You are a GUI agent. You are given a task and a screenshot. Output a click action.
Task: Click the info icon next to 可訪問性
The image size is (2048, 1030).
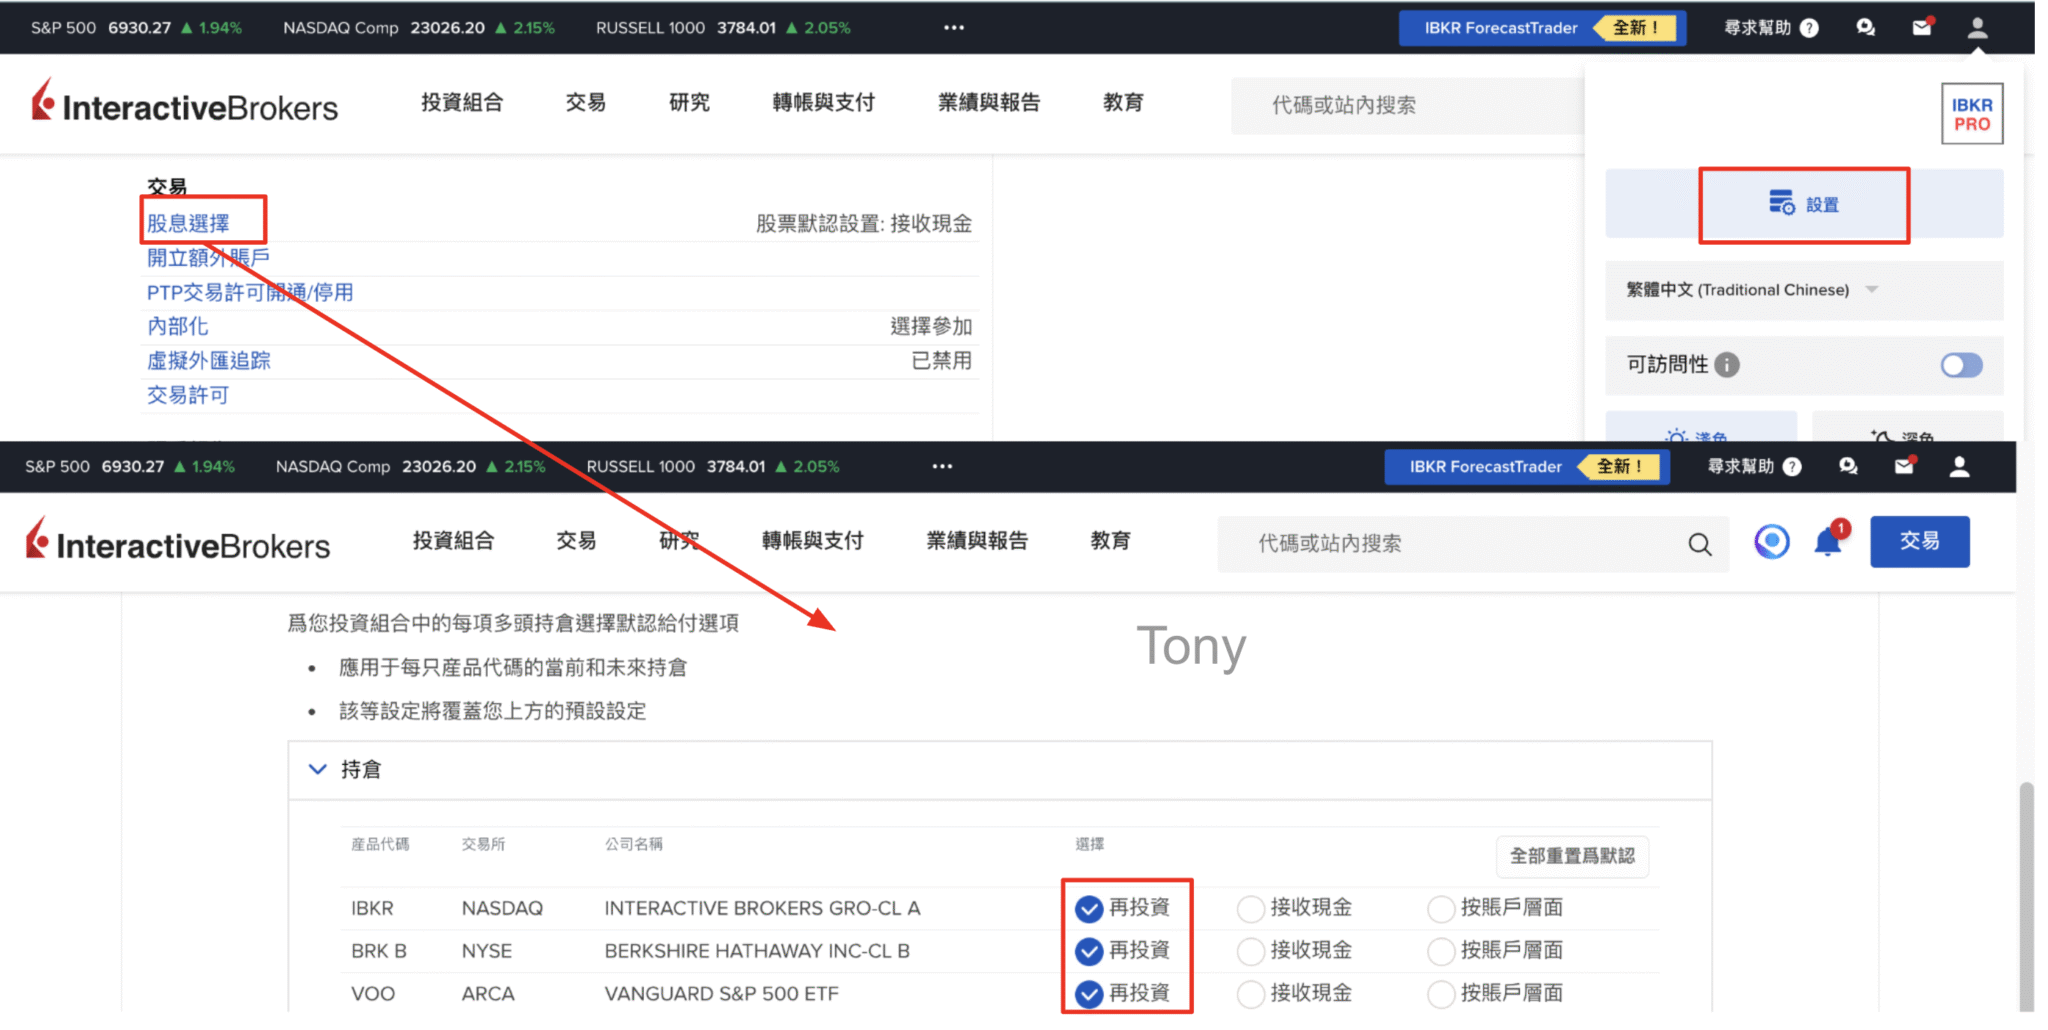(1727, 365)
